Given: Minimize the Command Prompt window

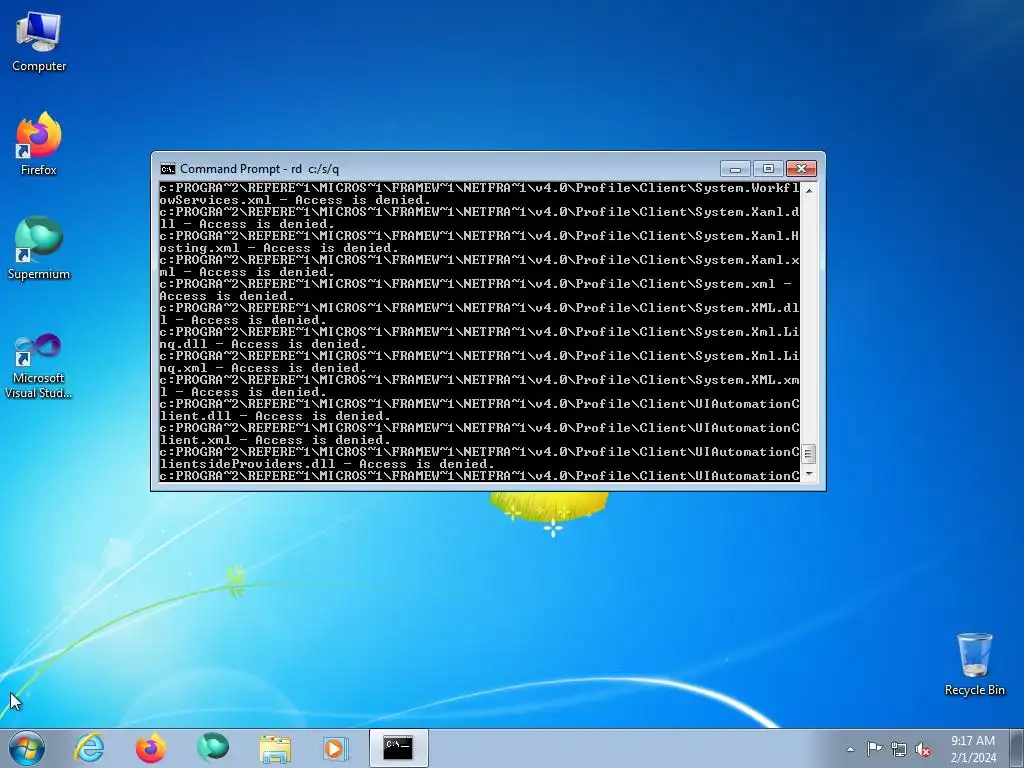Looking at the screenshot, I should (x=735, y=169).
